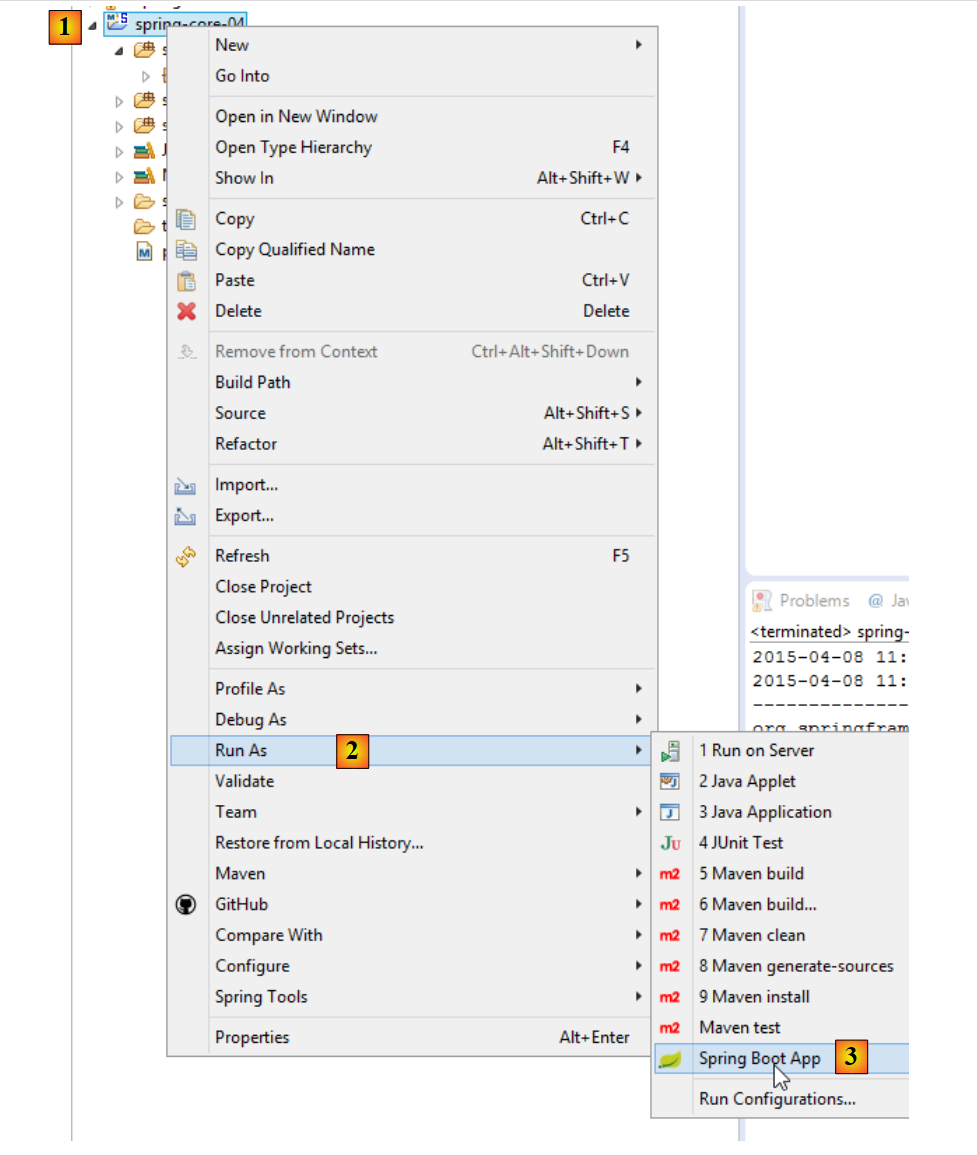
Task: Click the Java Application icon
Action: click(670, 812)
